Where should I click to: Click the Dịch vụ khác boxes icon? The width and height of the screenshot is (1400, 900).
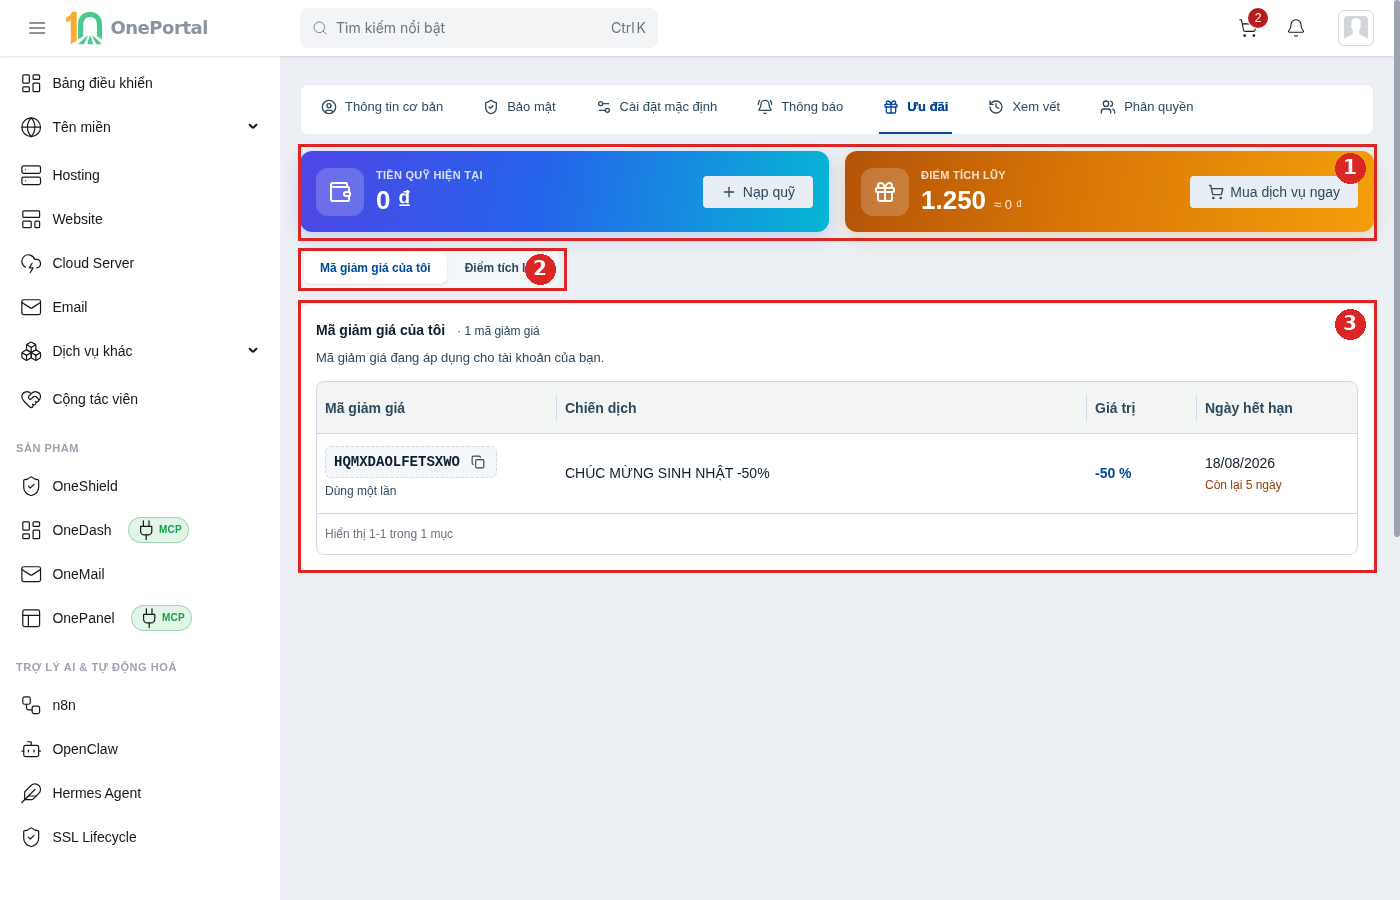31,351
